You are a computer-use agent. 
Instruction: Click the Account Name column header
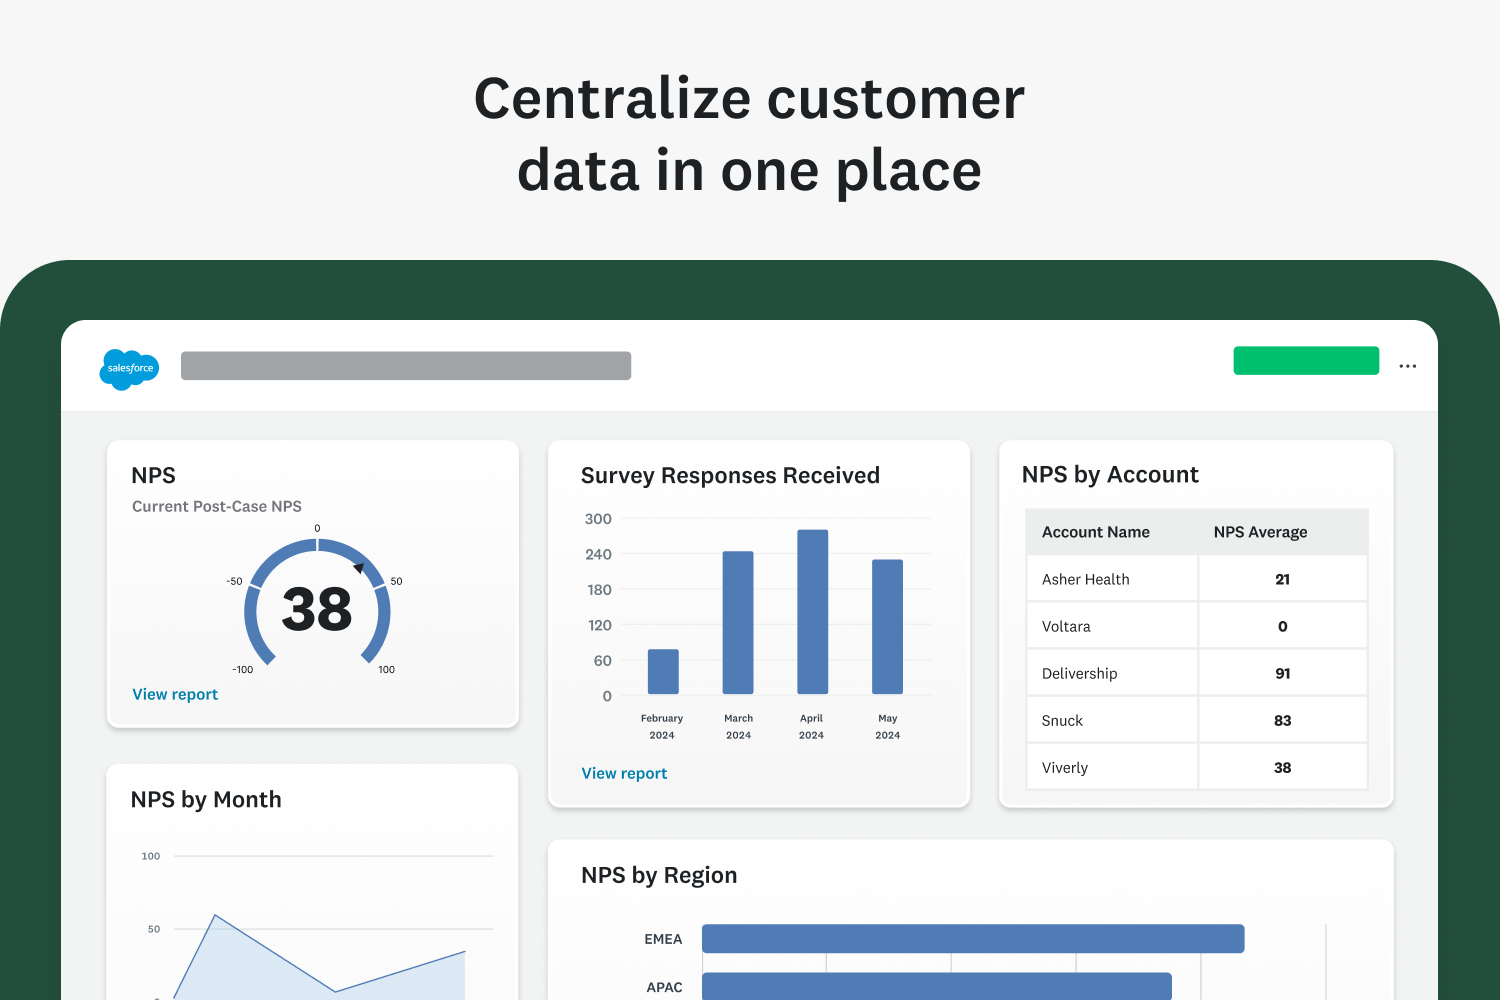pyautogui.click(x=1095, y=532)
